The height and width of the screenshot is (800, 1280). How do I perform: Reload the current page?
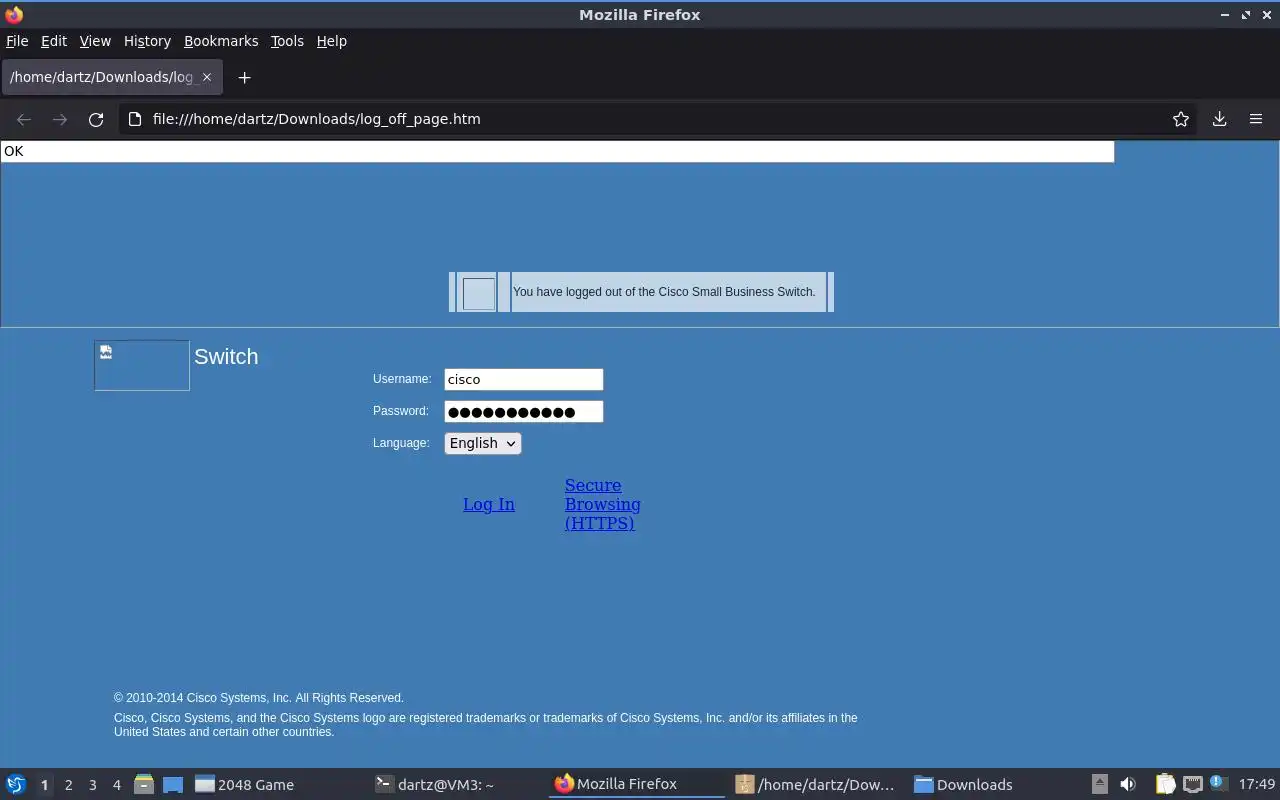click(x=96, y=119)
